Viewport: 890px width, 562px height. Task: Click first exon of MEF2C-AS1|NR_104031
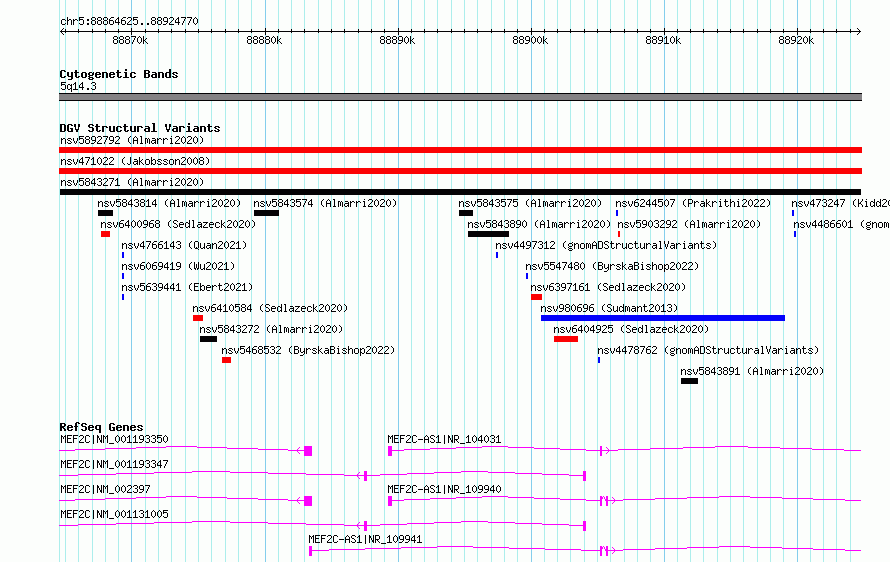390,451
